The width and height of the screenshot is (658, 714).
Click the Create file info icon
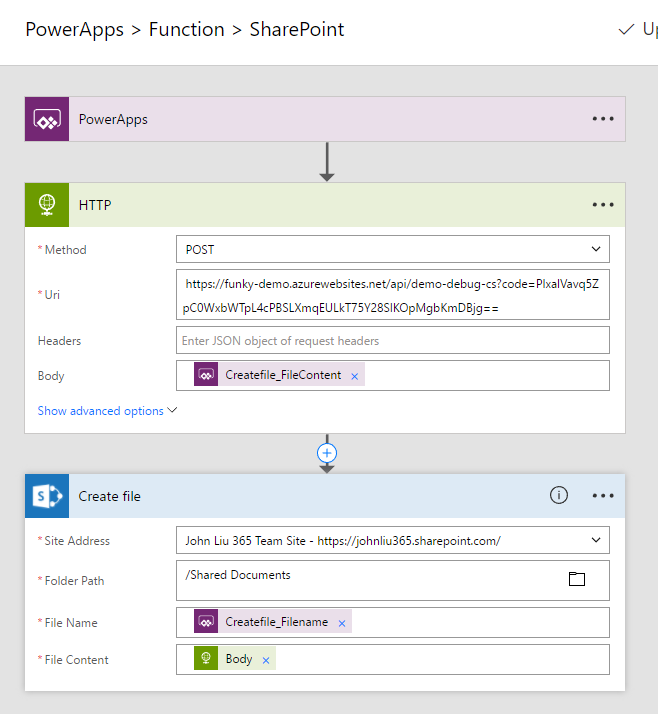point(559,496)
